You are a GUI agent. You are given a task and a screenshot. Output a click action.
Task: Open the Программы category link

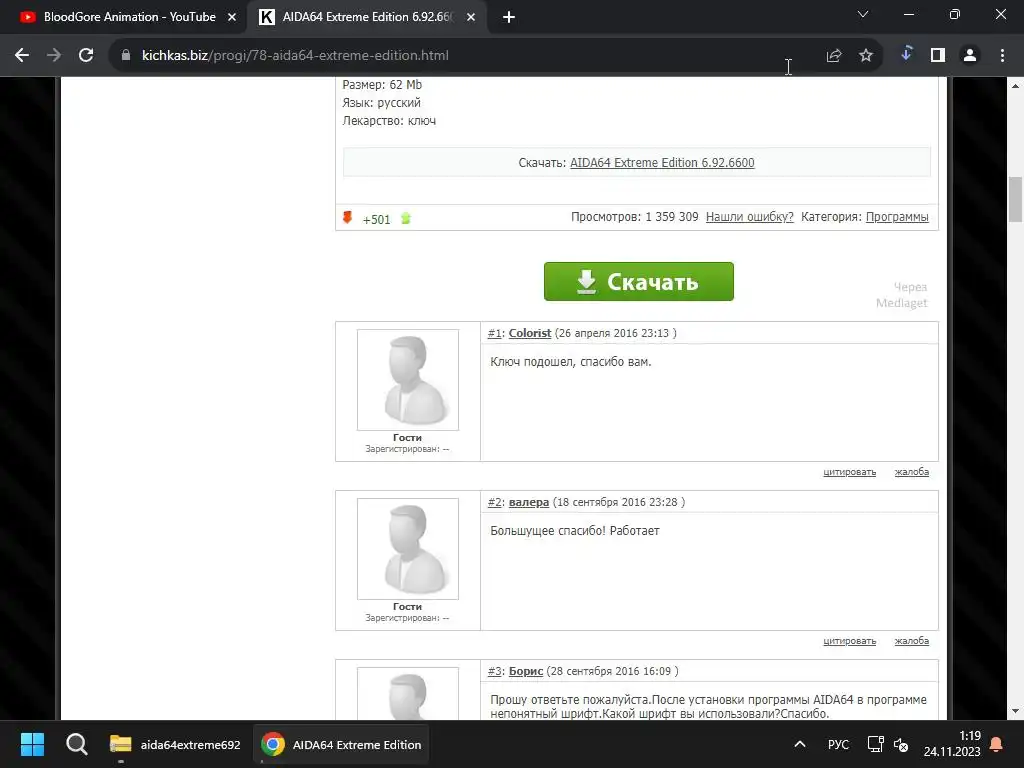click(897, 217)
